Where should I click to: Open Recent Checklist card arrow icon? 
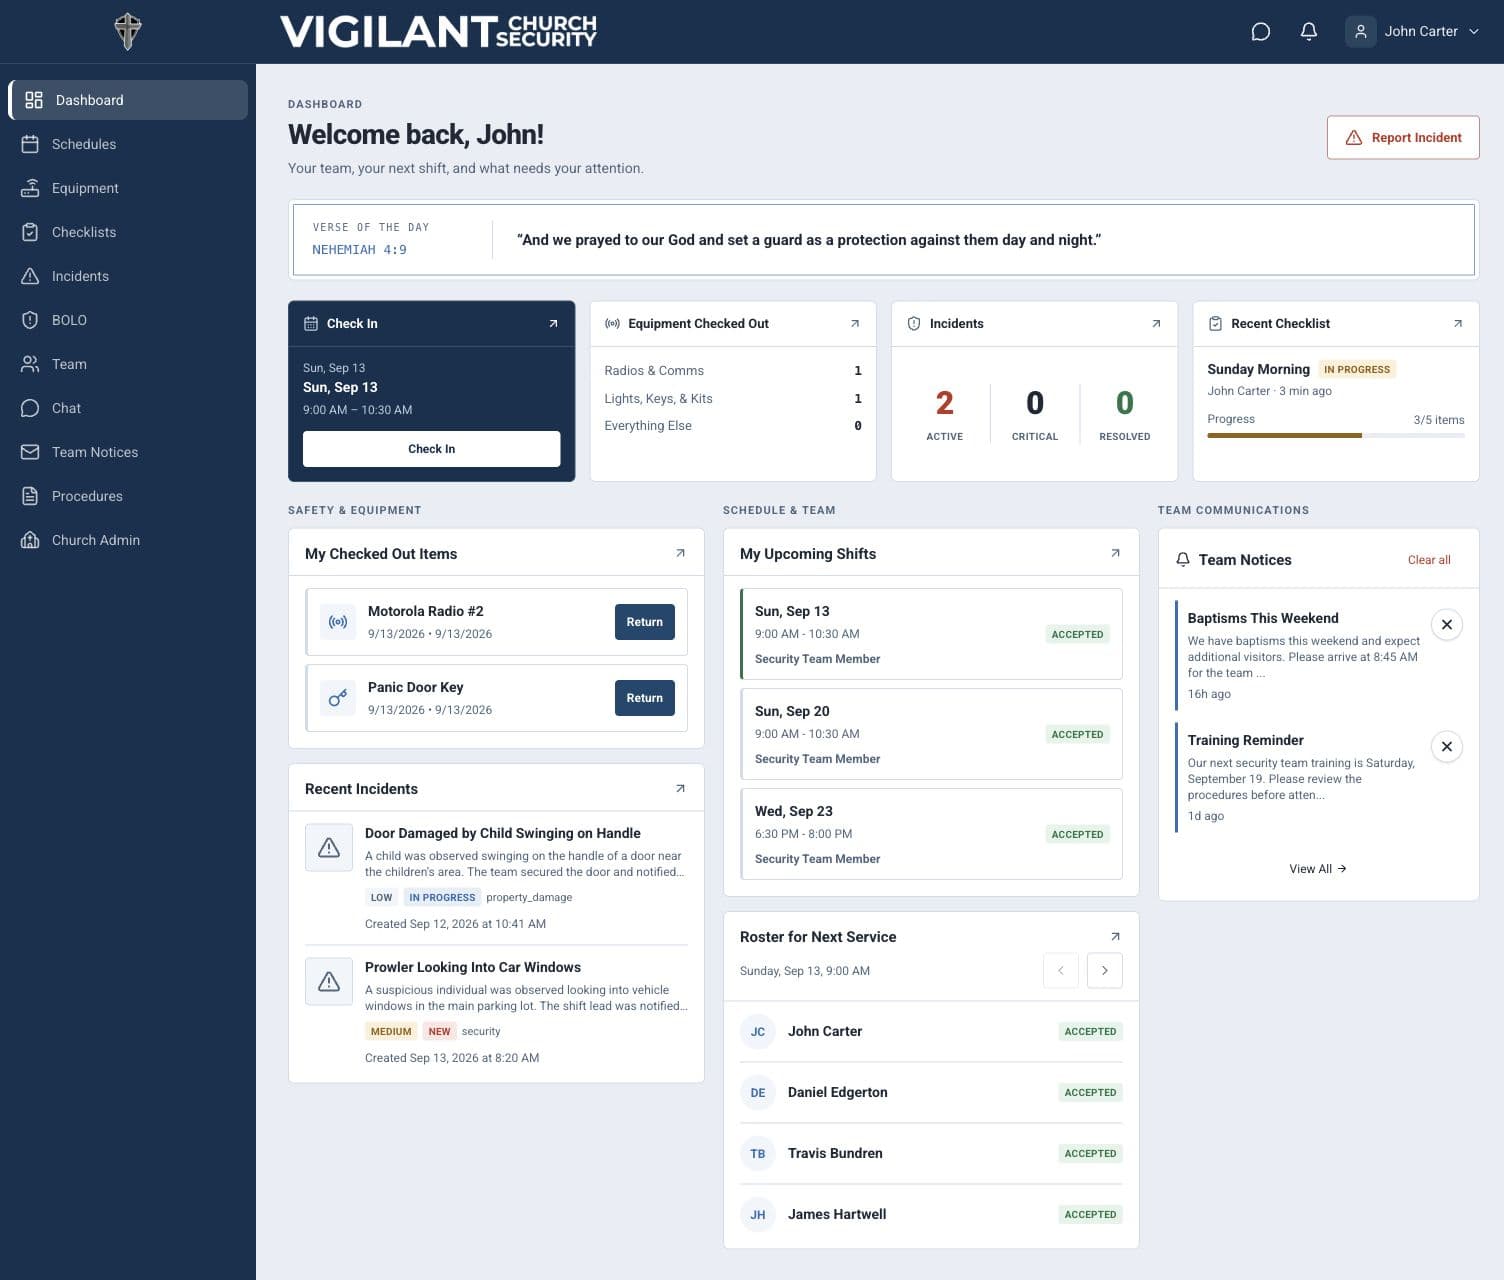coord(1457,324)
